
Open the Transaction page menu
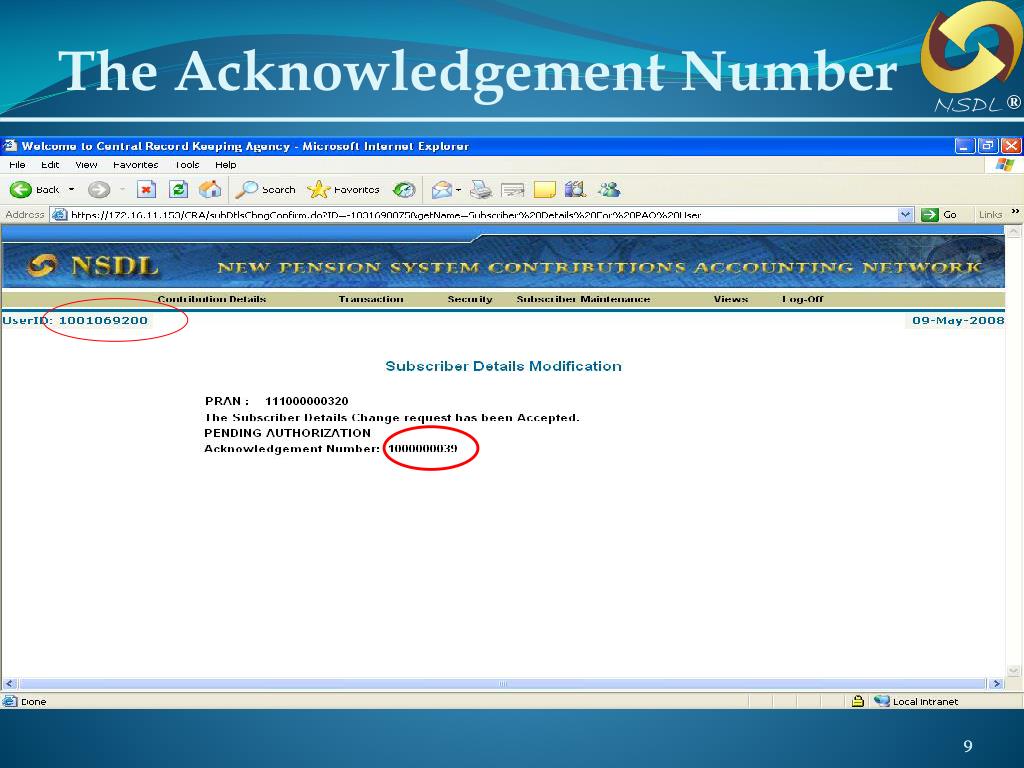[371, 299]
